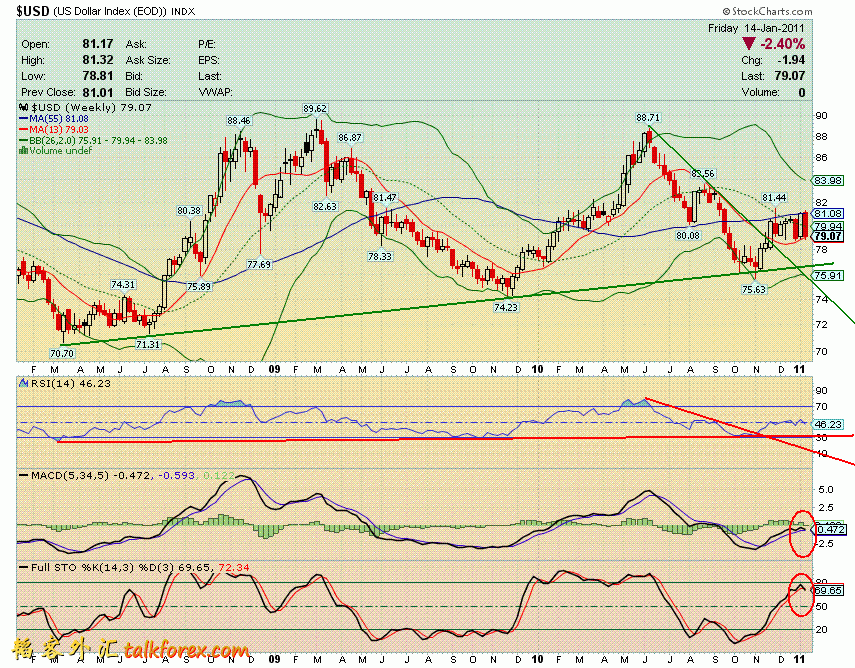Click the 77.69 low price label

coord(259,264)
